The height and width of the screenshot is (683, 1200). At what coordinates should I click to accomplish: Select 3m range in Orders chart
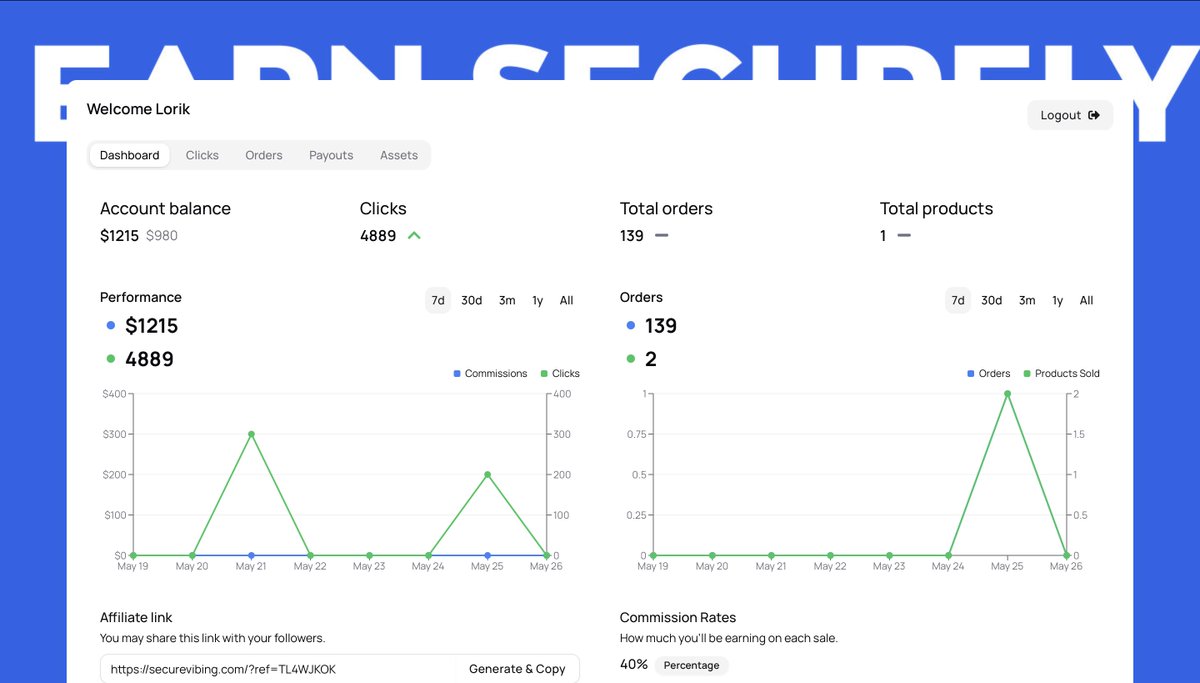tap(1027, 300)
